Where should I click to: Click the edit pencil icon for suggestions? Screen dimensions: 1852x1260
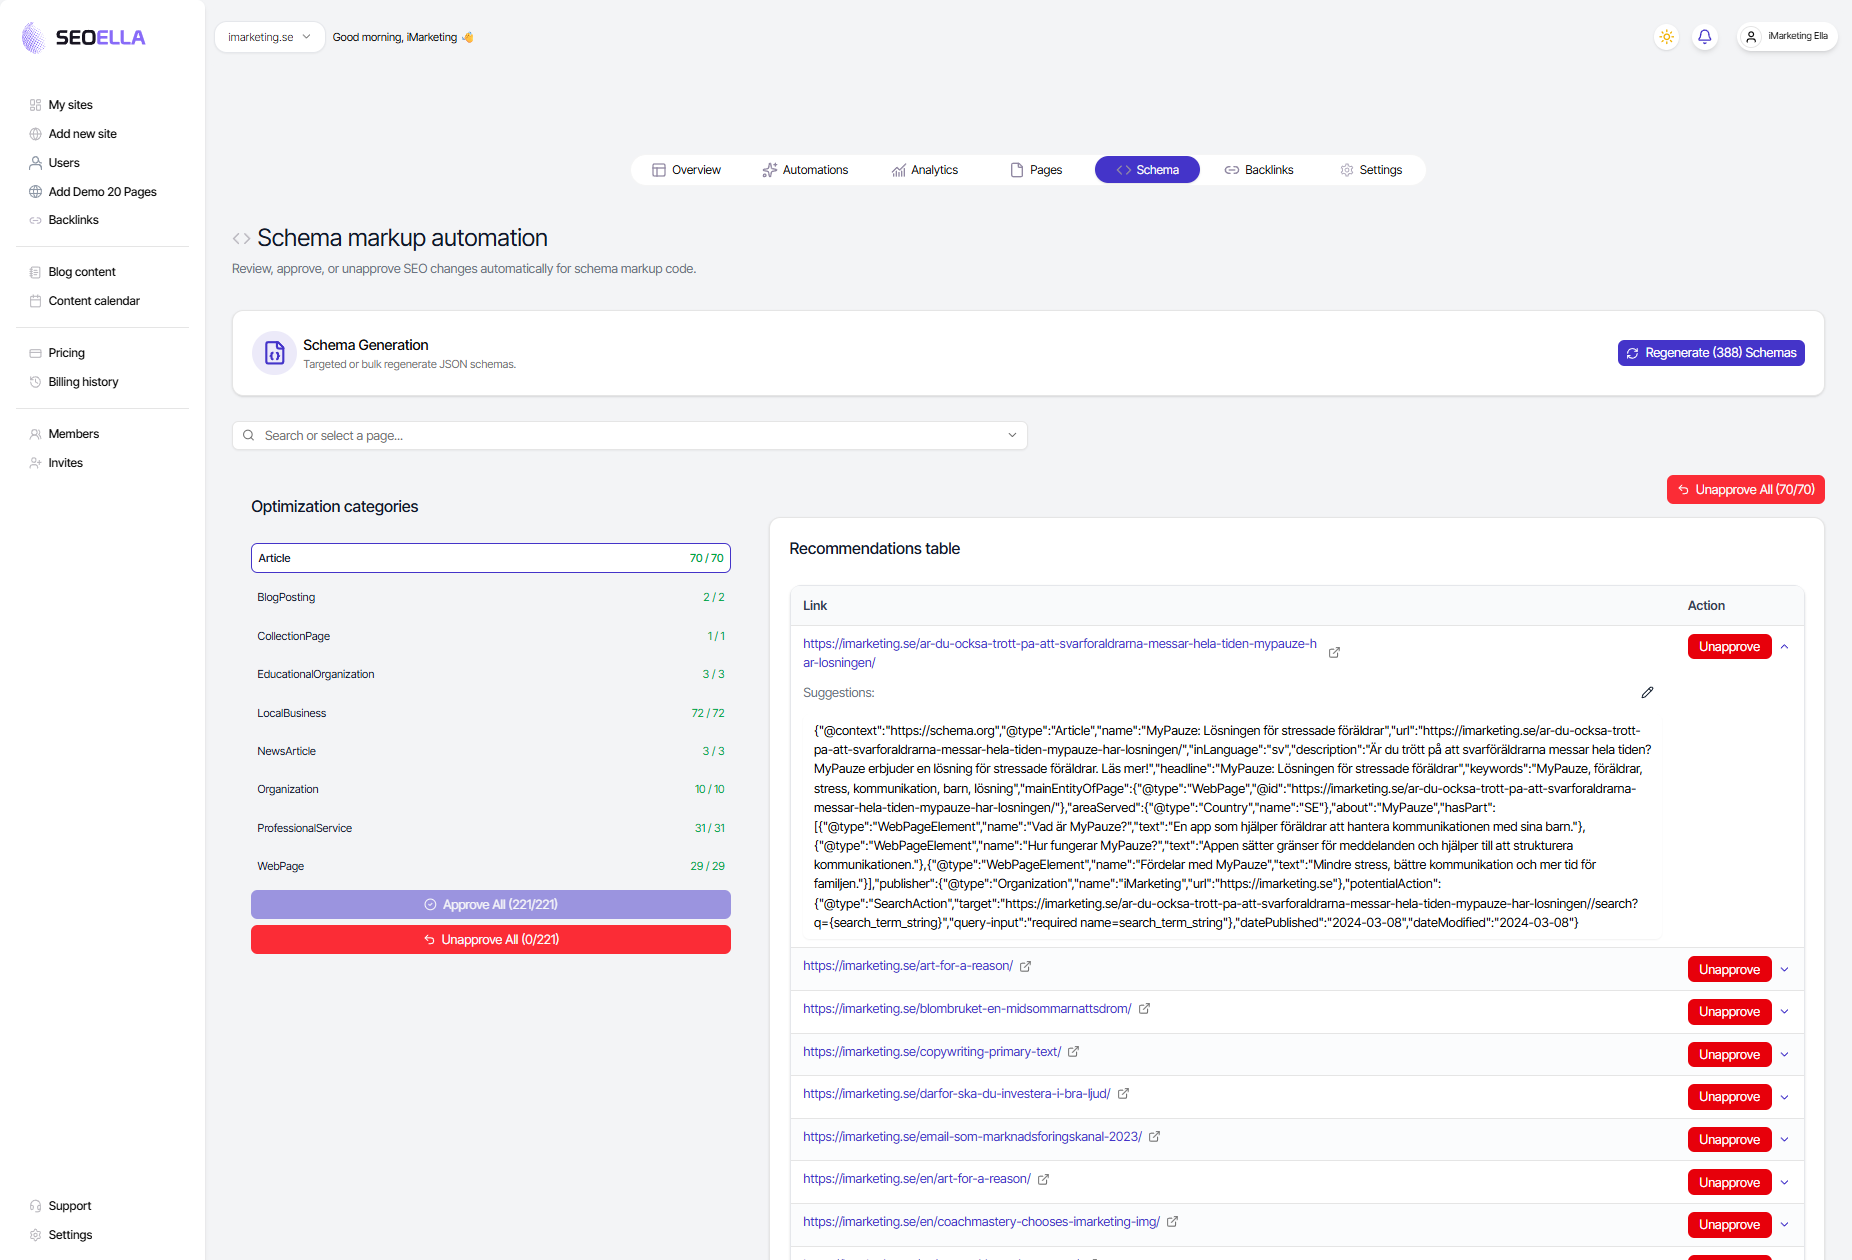click(x=1647, y=692)
